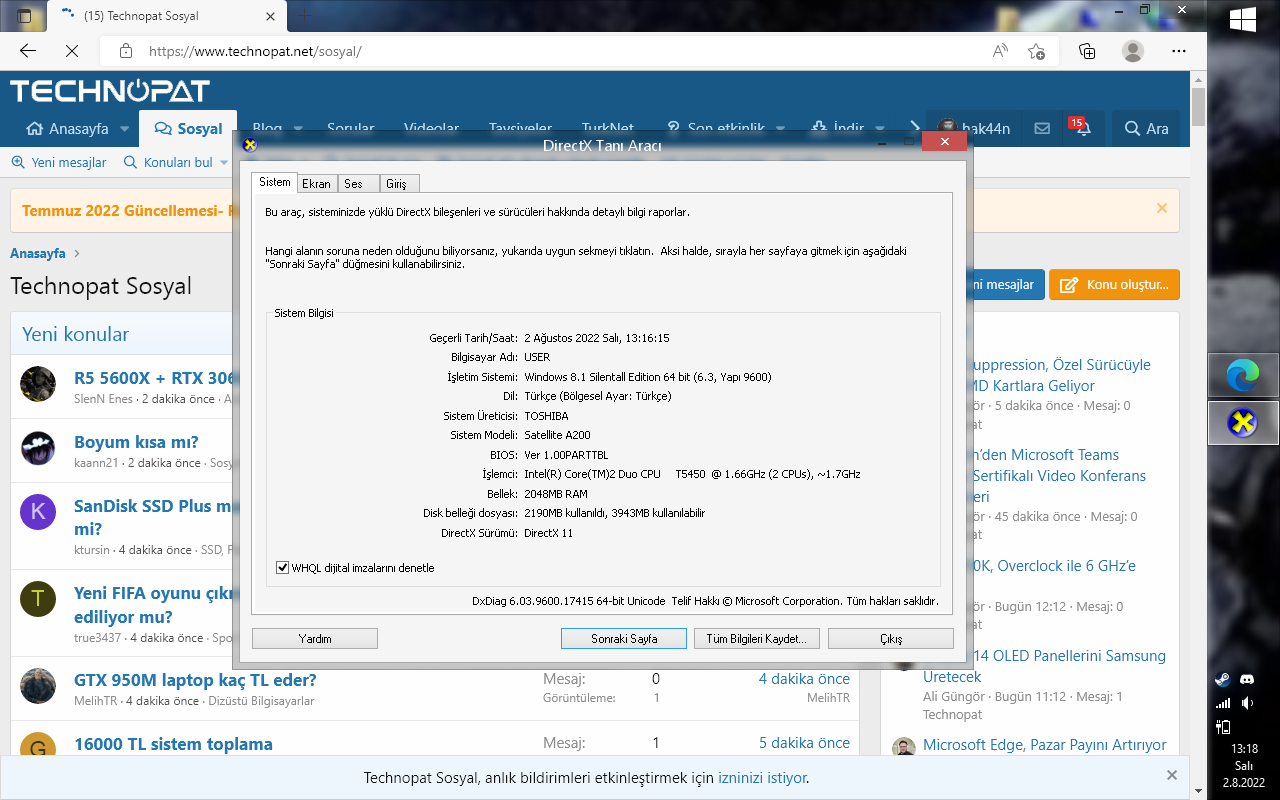Click MelihTR's avatar beside the GTX 950M thread
The height and width of the screenshot is (800, 1280).
point(38,686)
